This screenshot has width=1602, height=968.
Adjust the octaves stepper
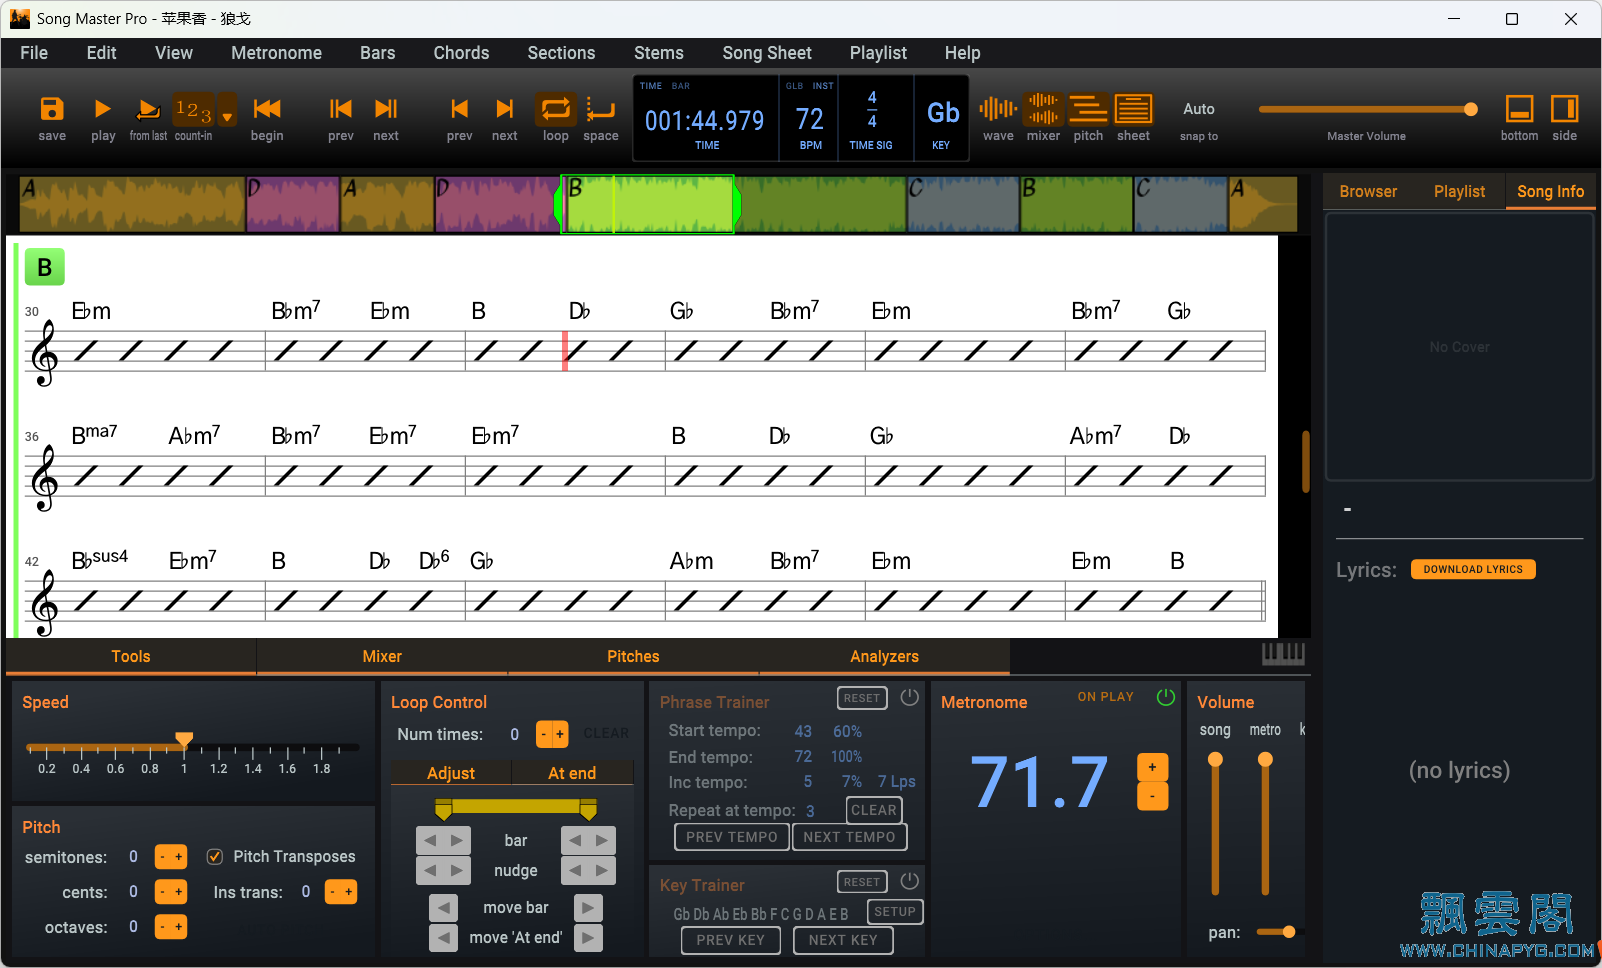point(171,927)
